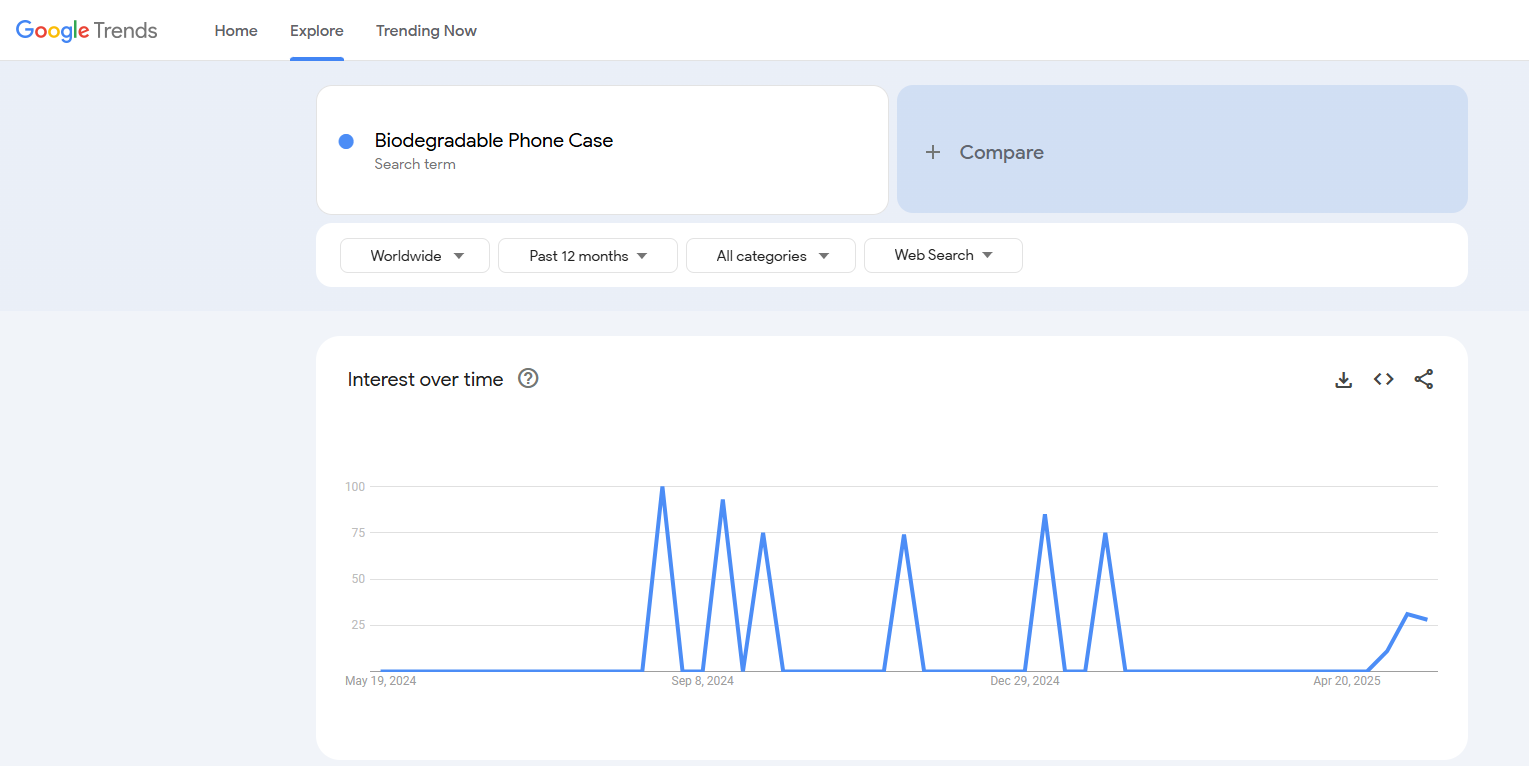Open the Trending Now tab
1529x766 pixels.
(x=426, y=31)
